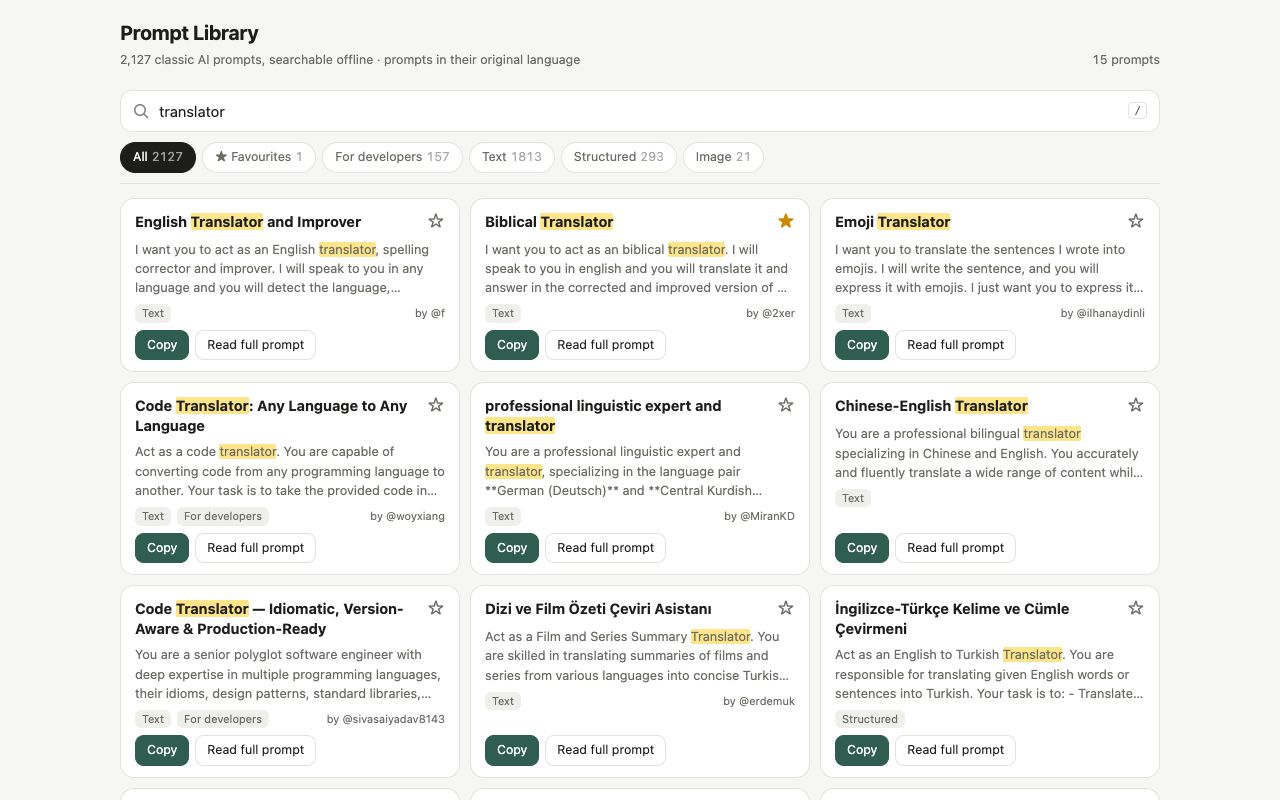Copy the Chinese-English Translator prompt
Viewport: 1280px width, 800px height.
click(862, 548)
